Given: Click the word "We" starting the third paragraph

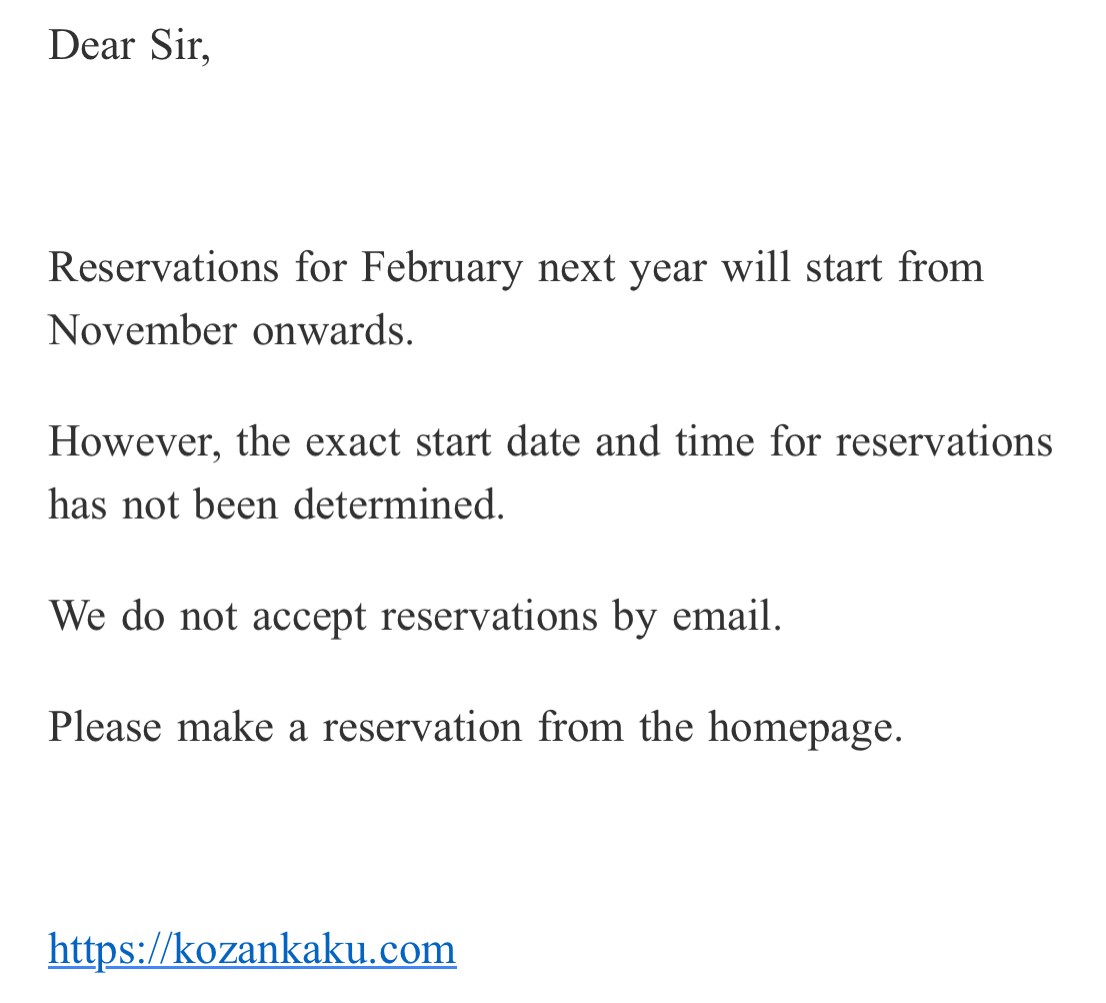Looking at the screenshot, I should [77, 615].
